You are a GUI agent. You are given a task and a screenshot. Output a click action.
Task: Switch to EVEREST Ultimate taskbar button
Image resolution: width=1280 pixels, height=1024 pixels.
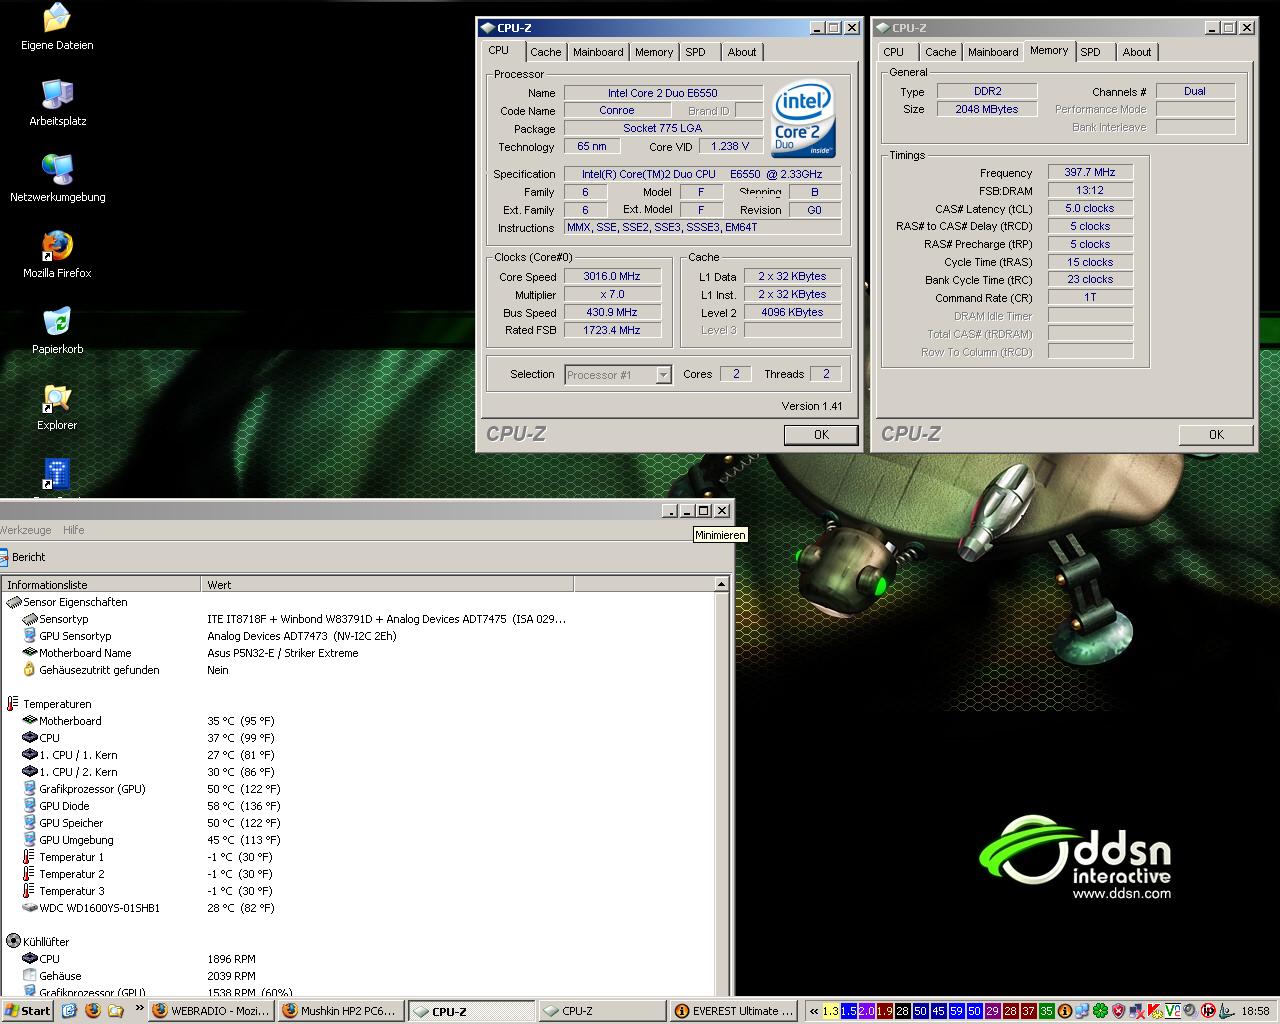point(733,1011)
